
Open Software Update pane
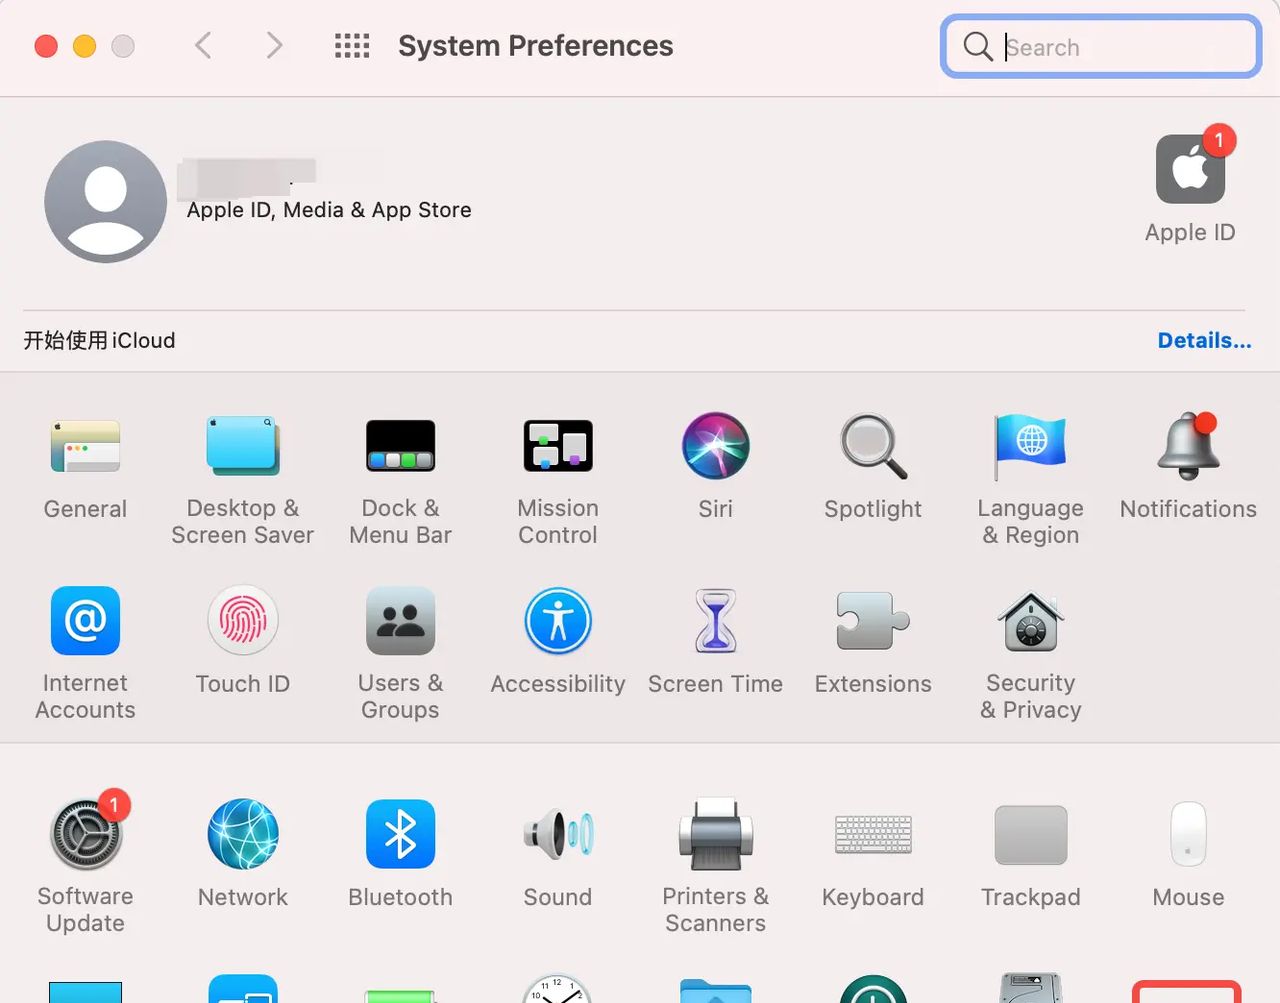click(x=87, y=834)
